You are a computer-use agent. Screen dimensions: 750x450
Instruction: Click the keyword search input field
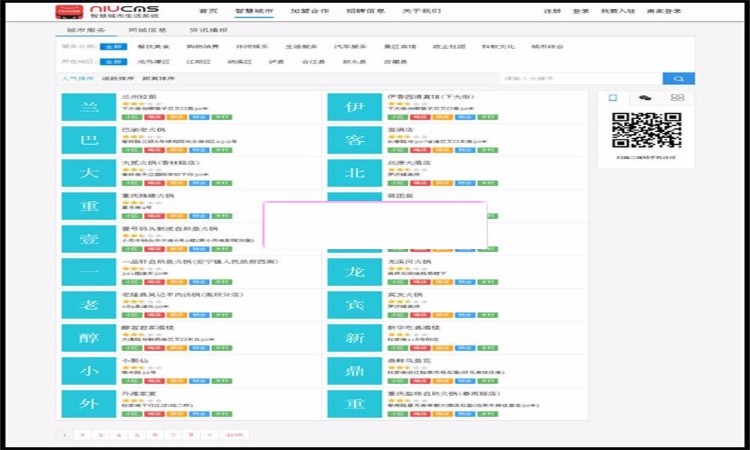(581, 78)
